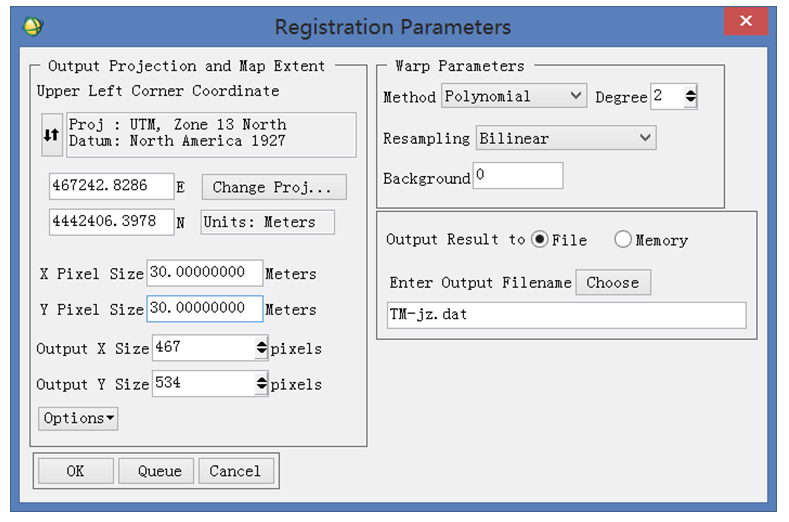Click the coordinate swap arrows icon
The height and width of the screenshot is (522, 789).
(52, 135)
